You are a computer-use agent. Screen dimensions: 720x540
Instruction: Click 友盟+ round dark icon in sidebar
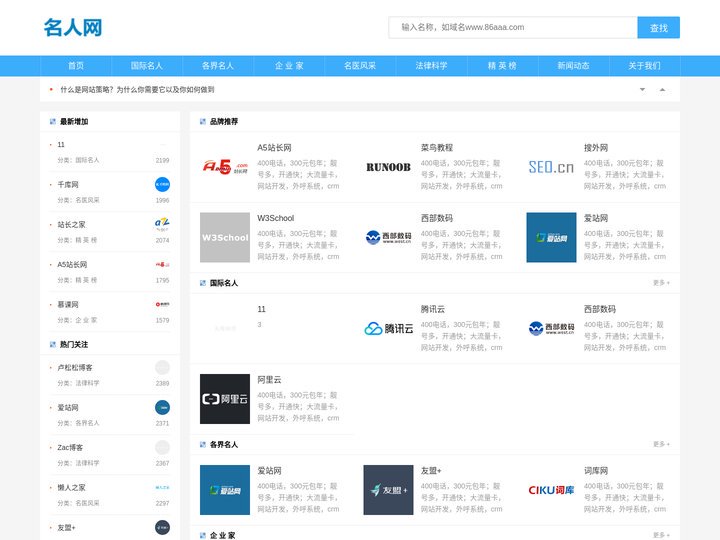(x=162, y=528)
